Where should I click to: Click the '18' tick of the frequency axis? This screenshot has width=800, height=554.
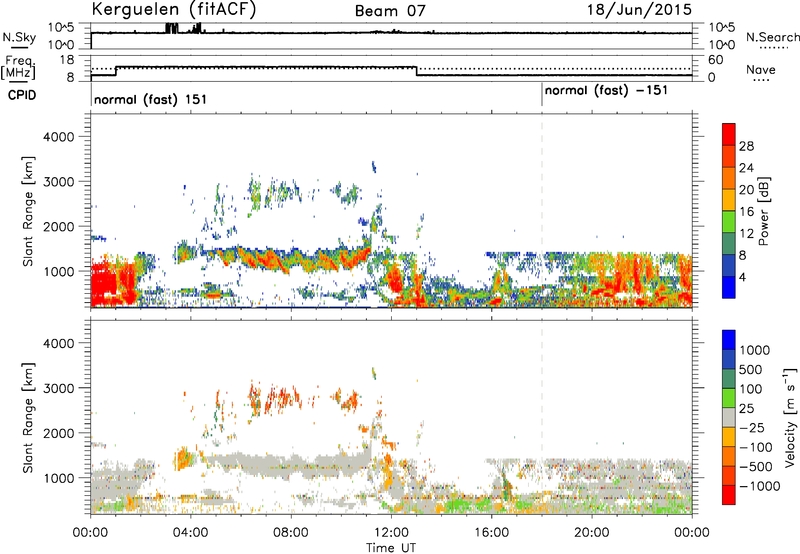coord(67,60)
